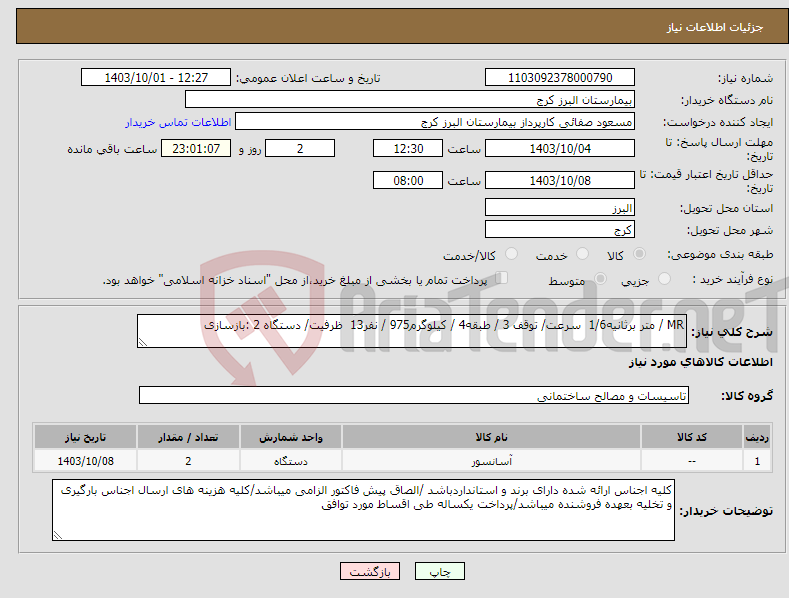This screenshot has height=598, width=789.
Task: Select the کالا/خدمت radio button
Action: click(x=511, y=254)
